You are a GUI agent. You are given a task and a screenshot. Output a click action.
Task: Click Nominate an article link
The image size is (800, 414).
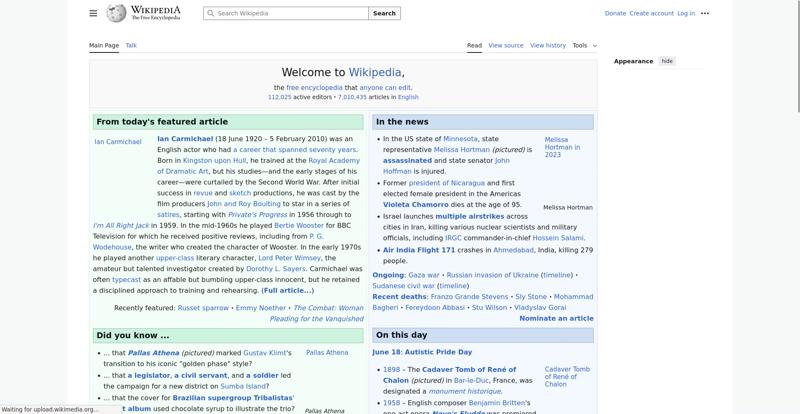pos(556,319)
